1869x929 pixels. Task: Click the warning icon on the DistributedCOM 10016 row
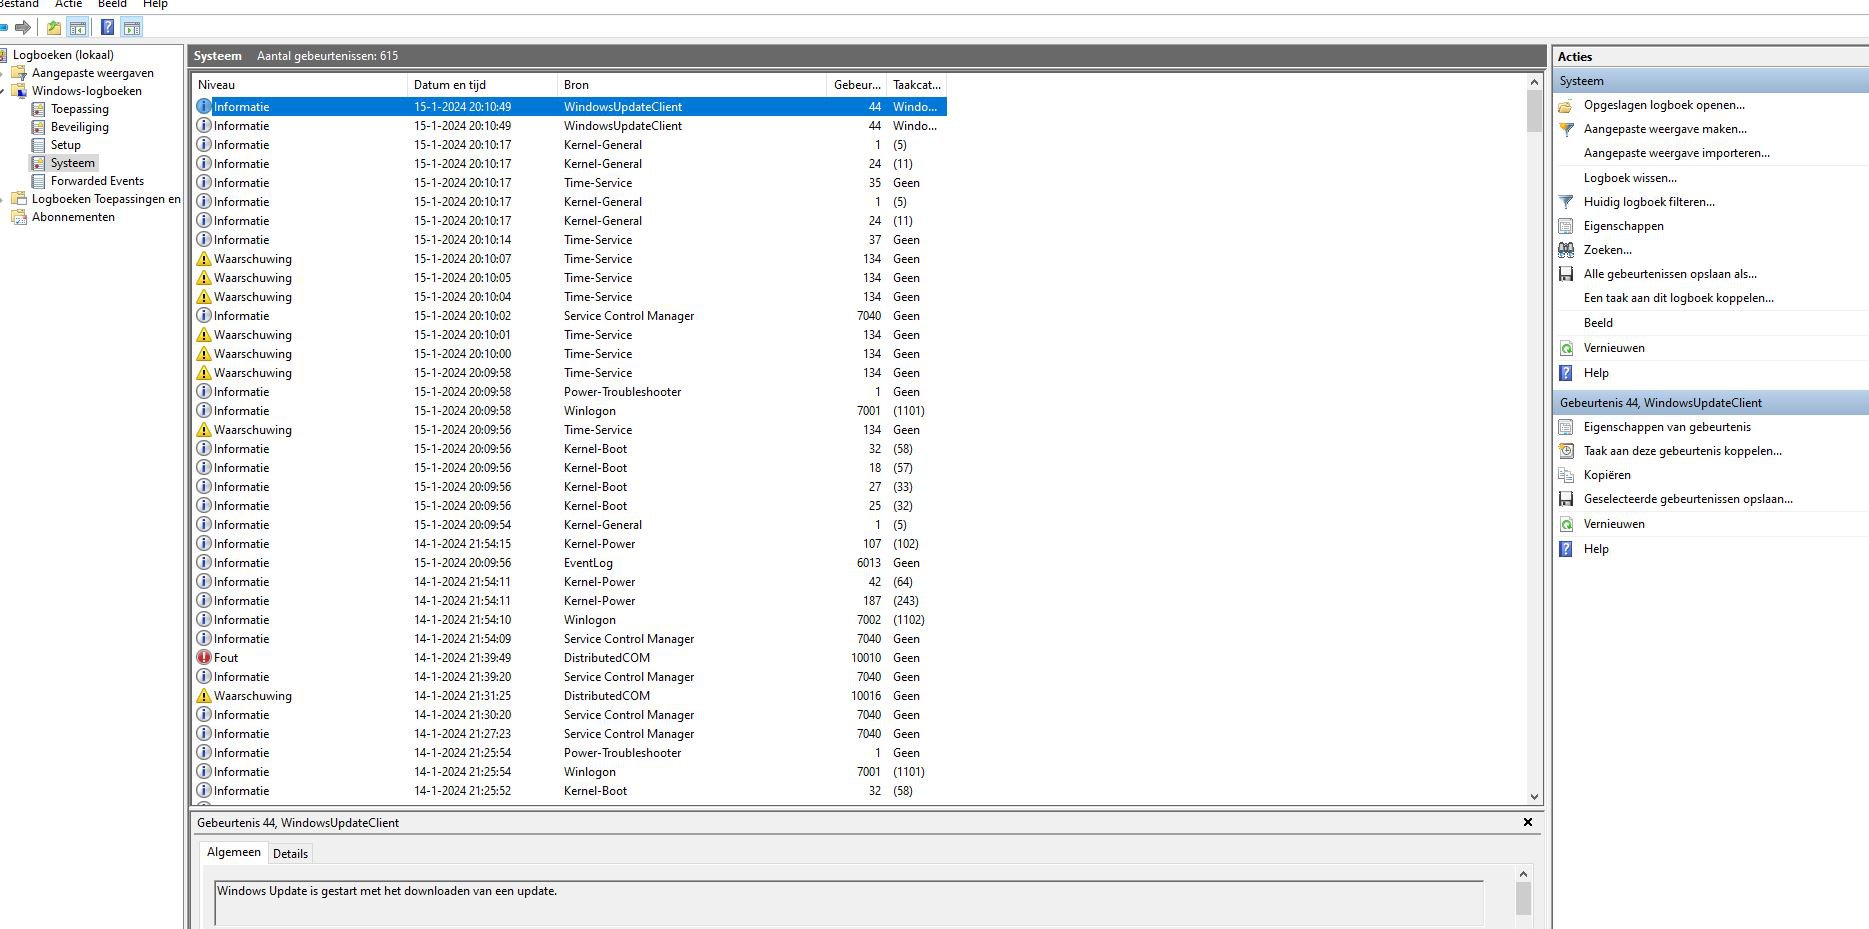pos(204,696)
